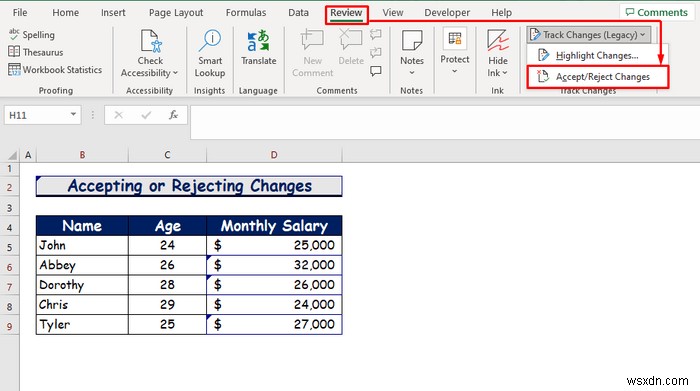Screen dimensions: 700x391
Task: Expand the Notes dropdown chevron
Action: coord(412,73)
